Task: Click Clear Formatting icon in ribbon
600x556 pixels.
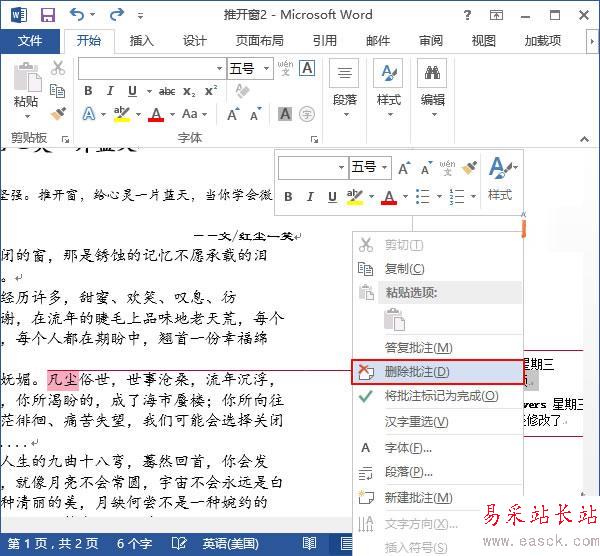Action: click(x=242, y=91)
